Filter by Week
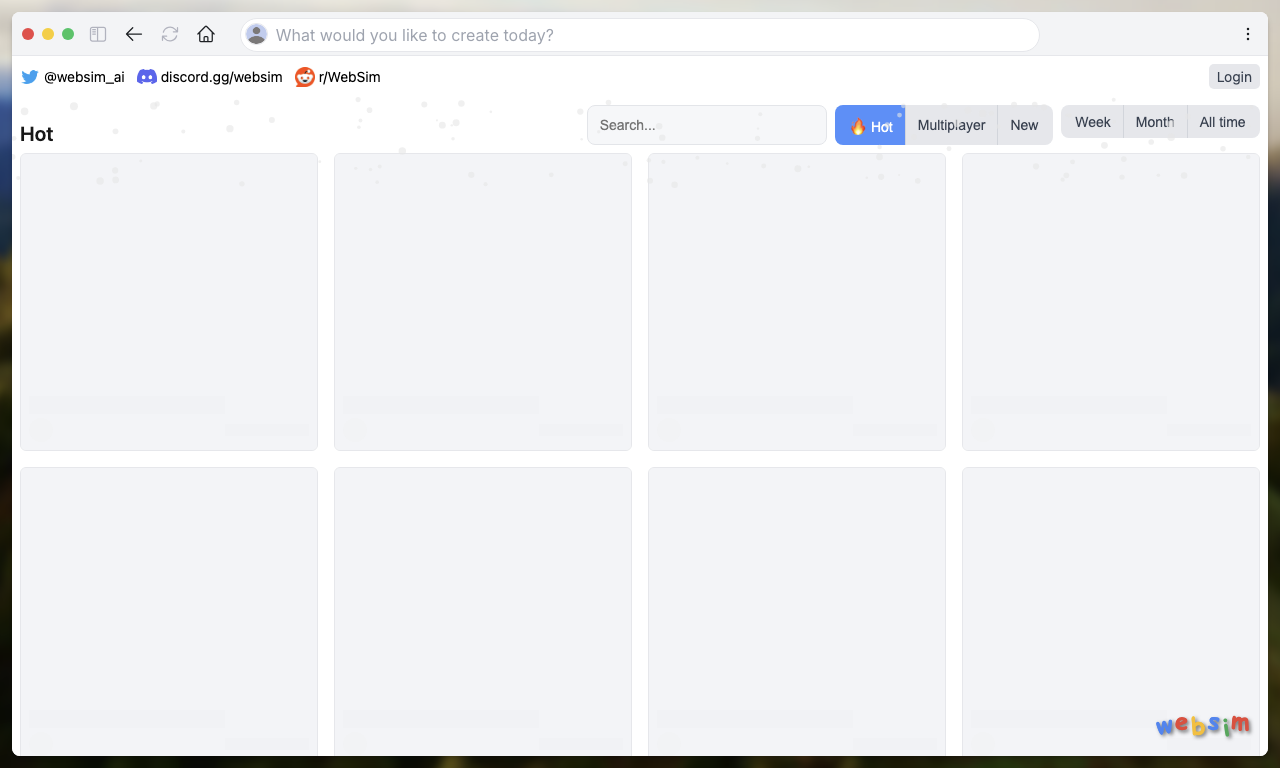 (x=1092, y=122)
